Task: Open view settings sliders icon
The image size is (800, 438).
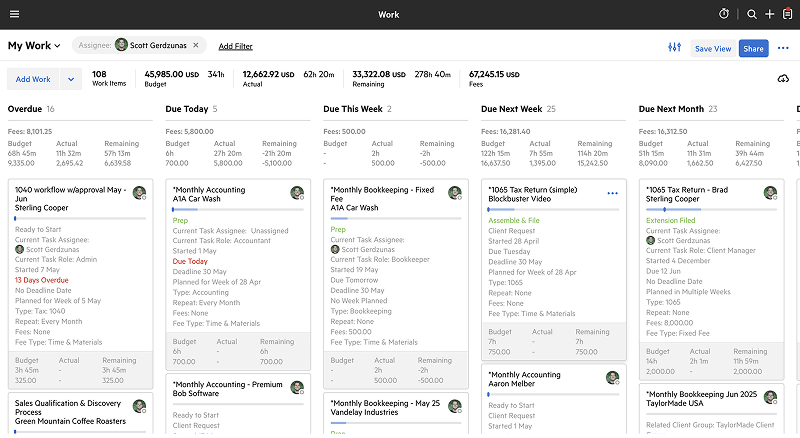Action: point(674,48)
